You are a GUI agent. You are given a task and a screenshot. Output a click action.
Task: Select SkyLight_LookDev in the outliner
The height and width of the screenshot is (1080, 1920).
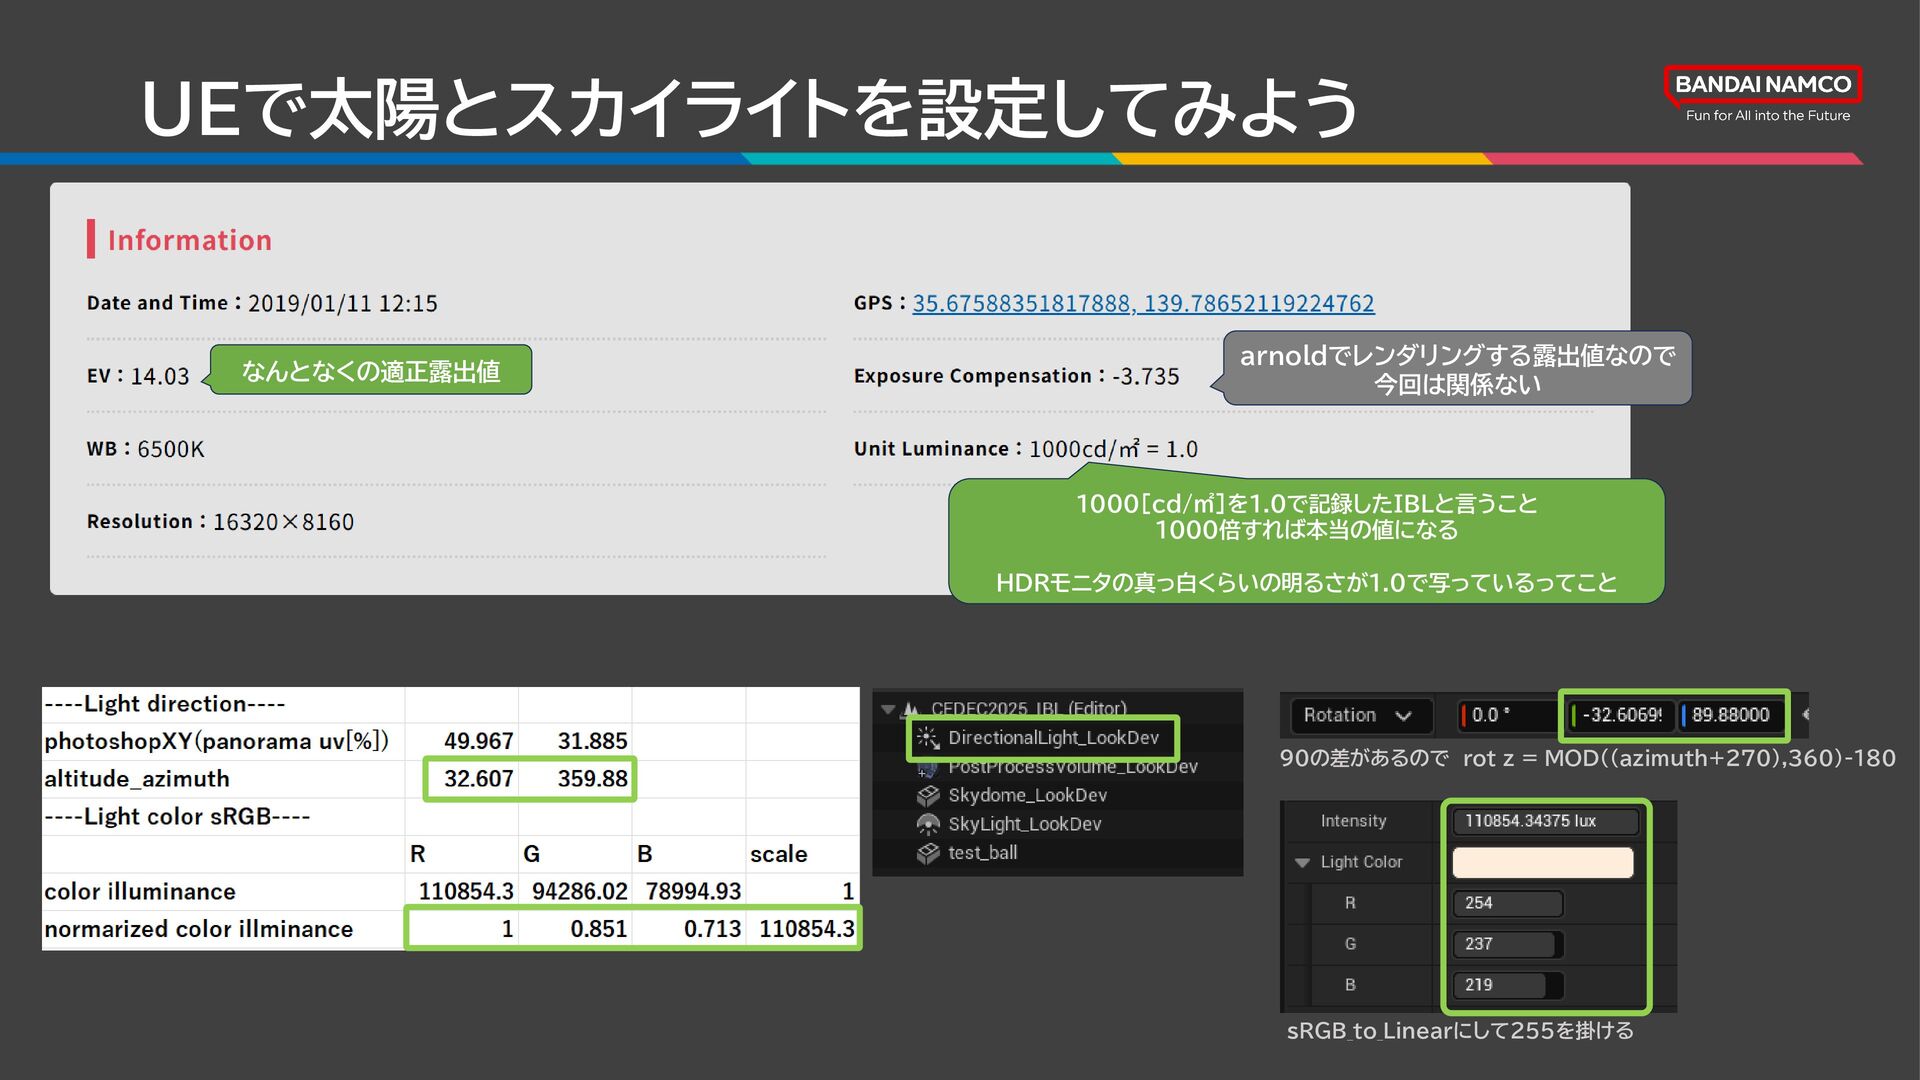pyautogui.click(x=1023, y=824)
